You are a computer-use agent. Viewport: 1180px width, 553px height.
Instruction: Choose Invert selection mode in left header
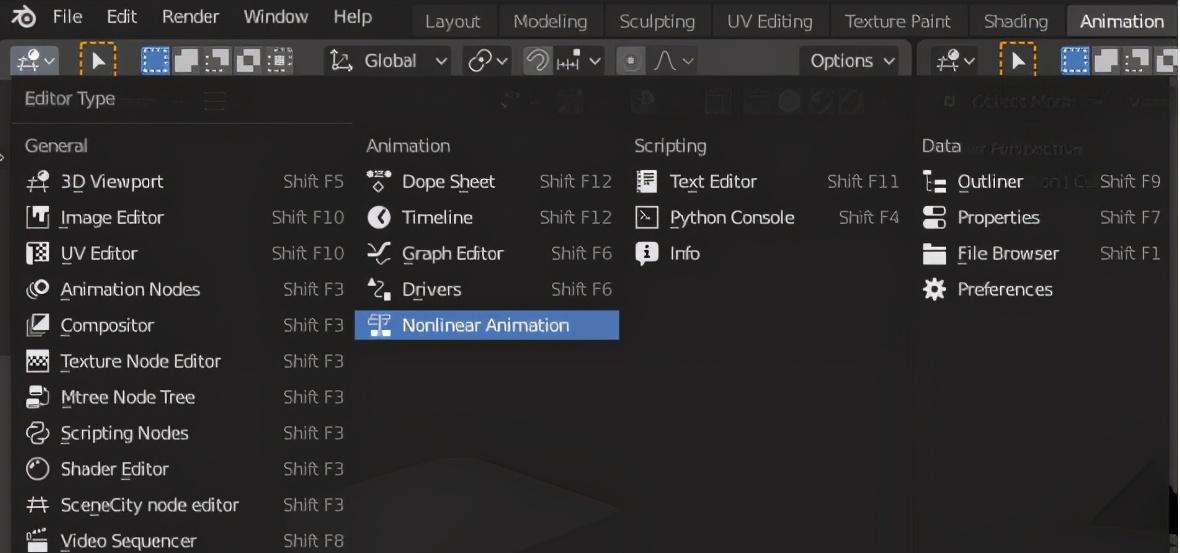point(248,61)
